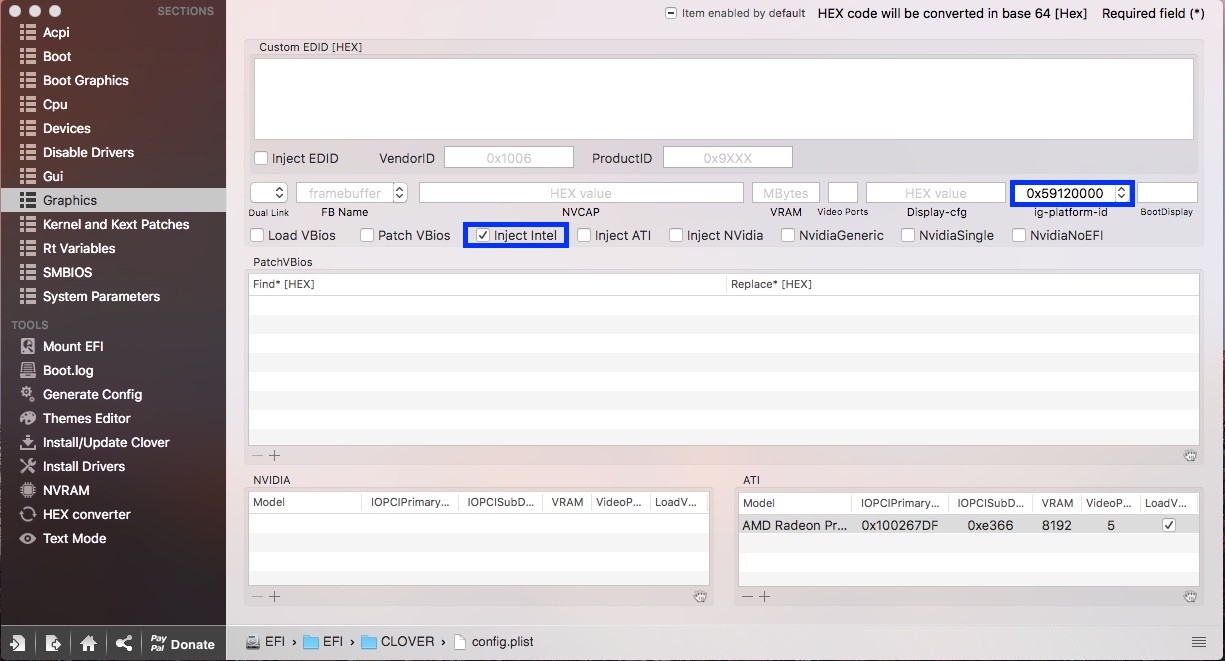Add a row to ATI table
Screen dimensions: 1225x661
tap(764, 597)
